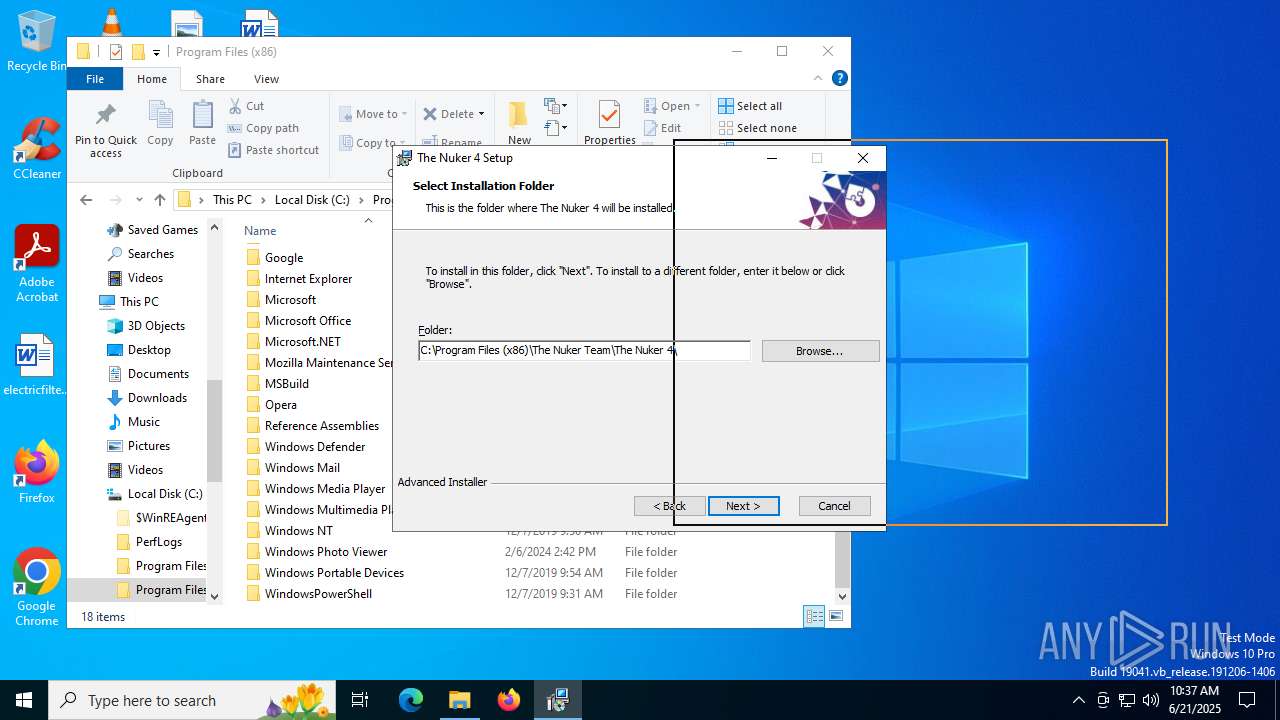This screenshot has height=720, width=1280.
Task: Click the Up directory arrow
Action: 159,200
